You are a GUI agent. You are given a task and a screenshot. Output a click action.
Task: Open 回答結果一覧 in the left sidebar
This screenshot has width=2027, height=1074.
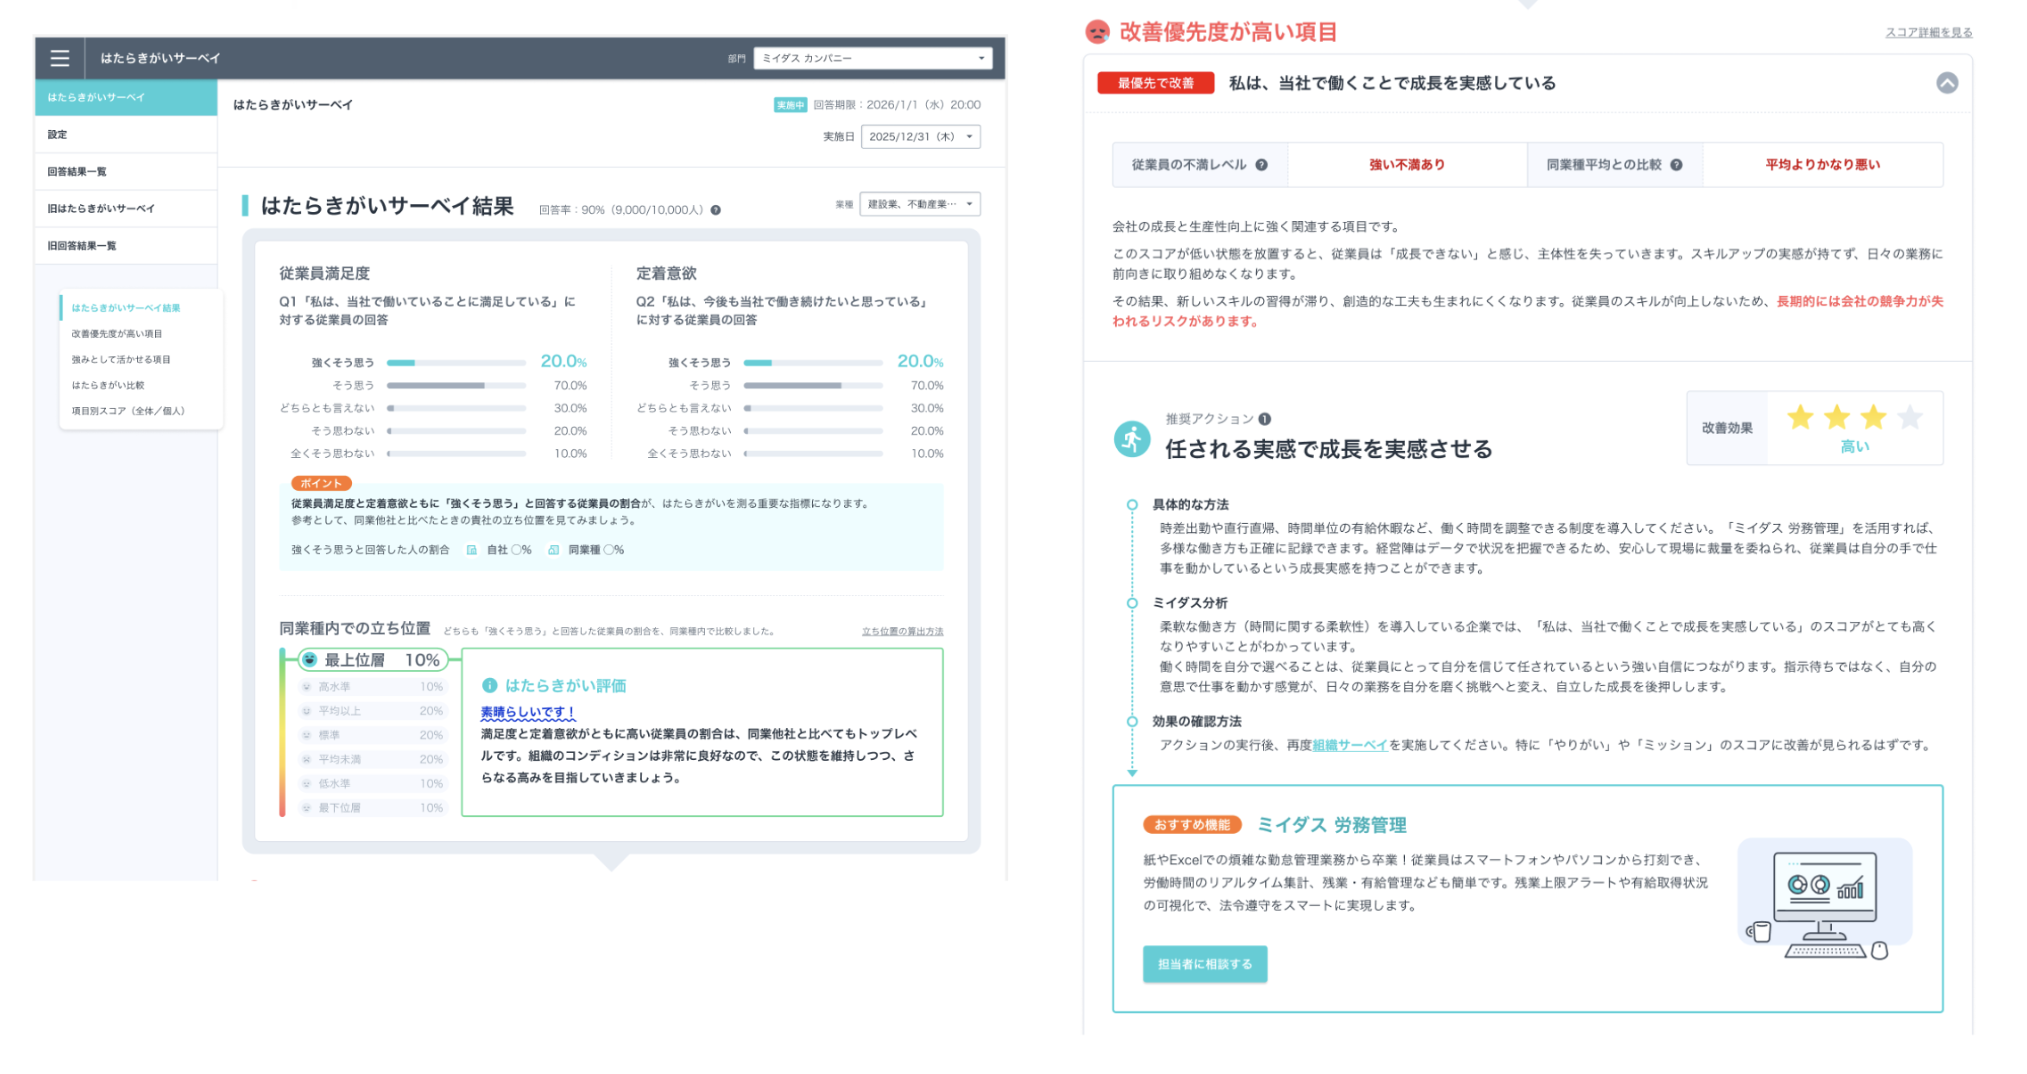[77, 171]
